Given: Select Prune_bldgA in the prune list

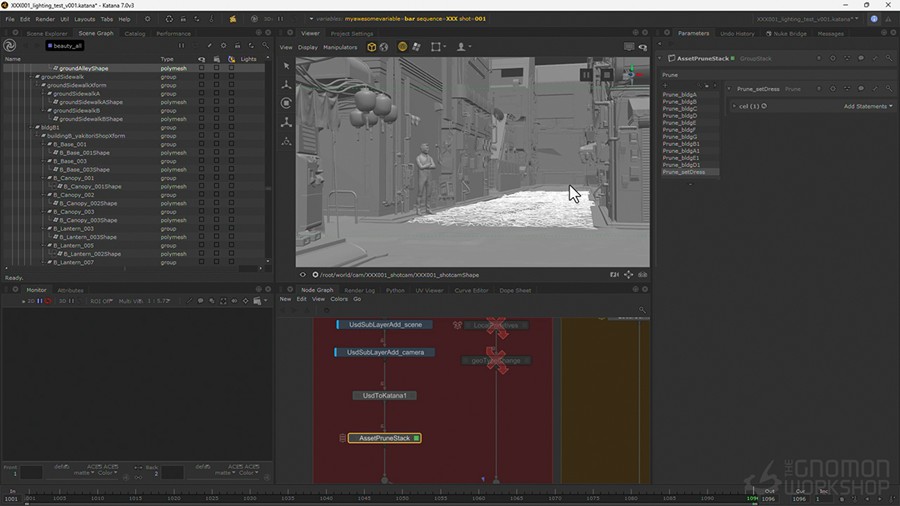Looking at the screenshot, I should [680, 95].
